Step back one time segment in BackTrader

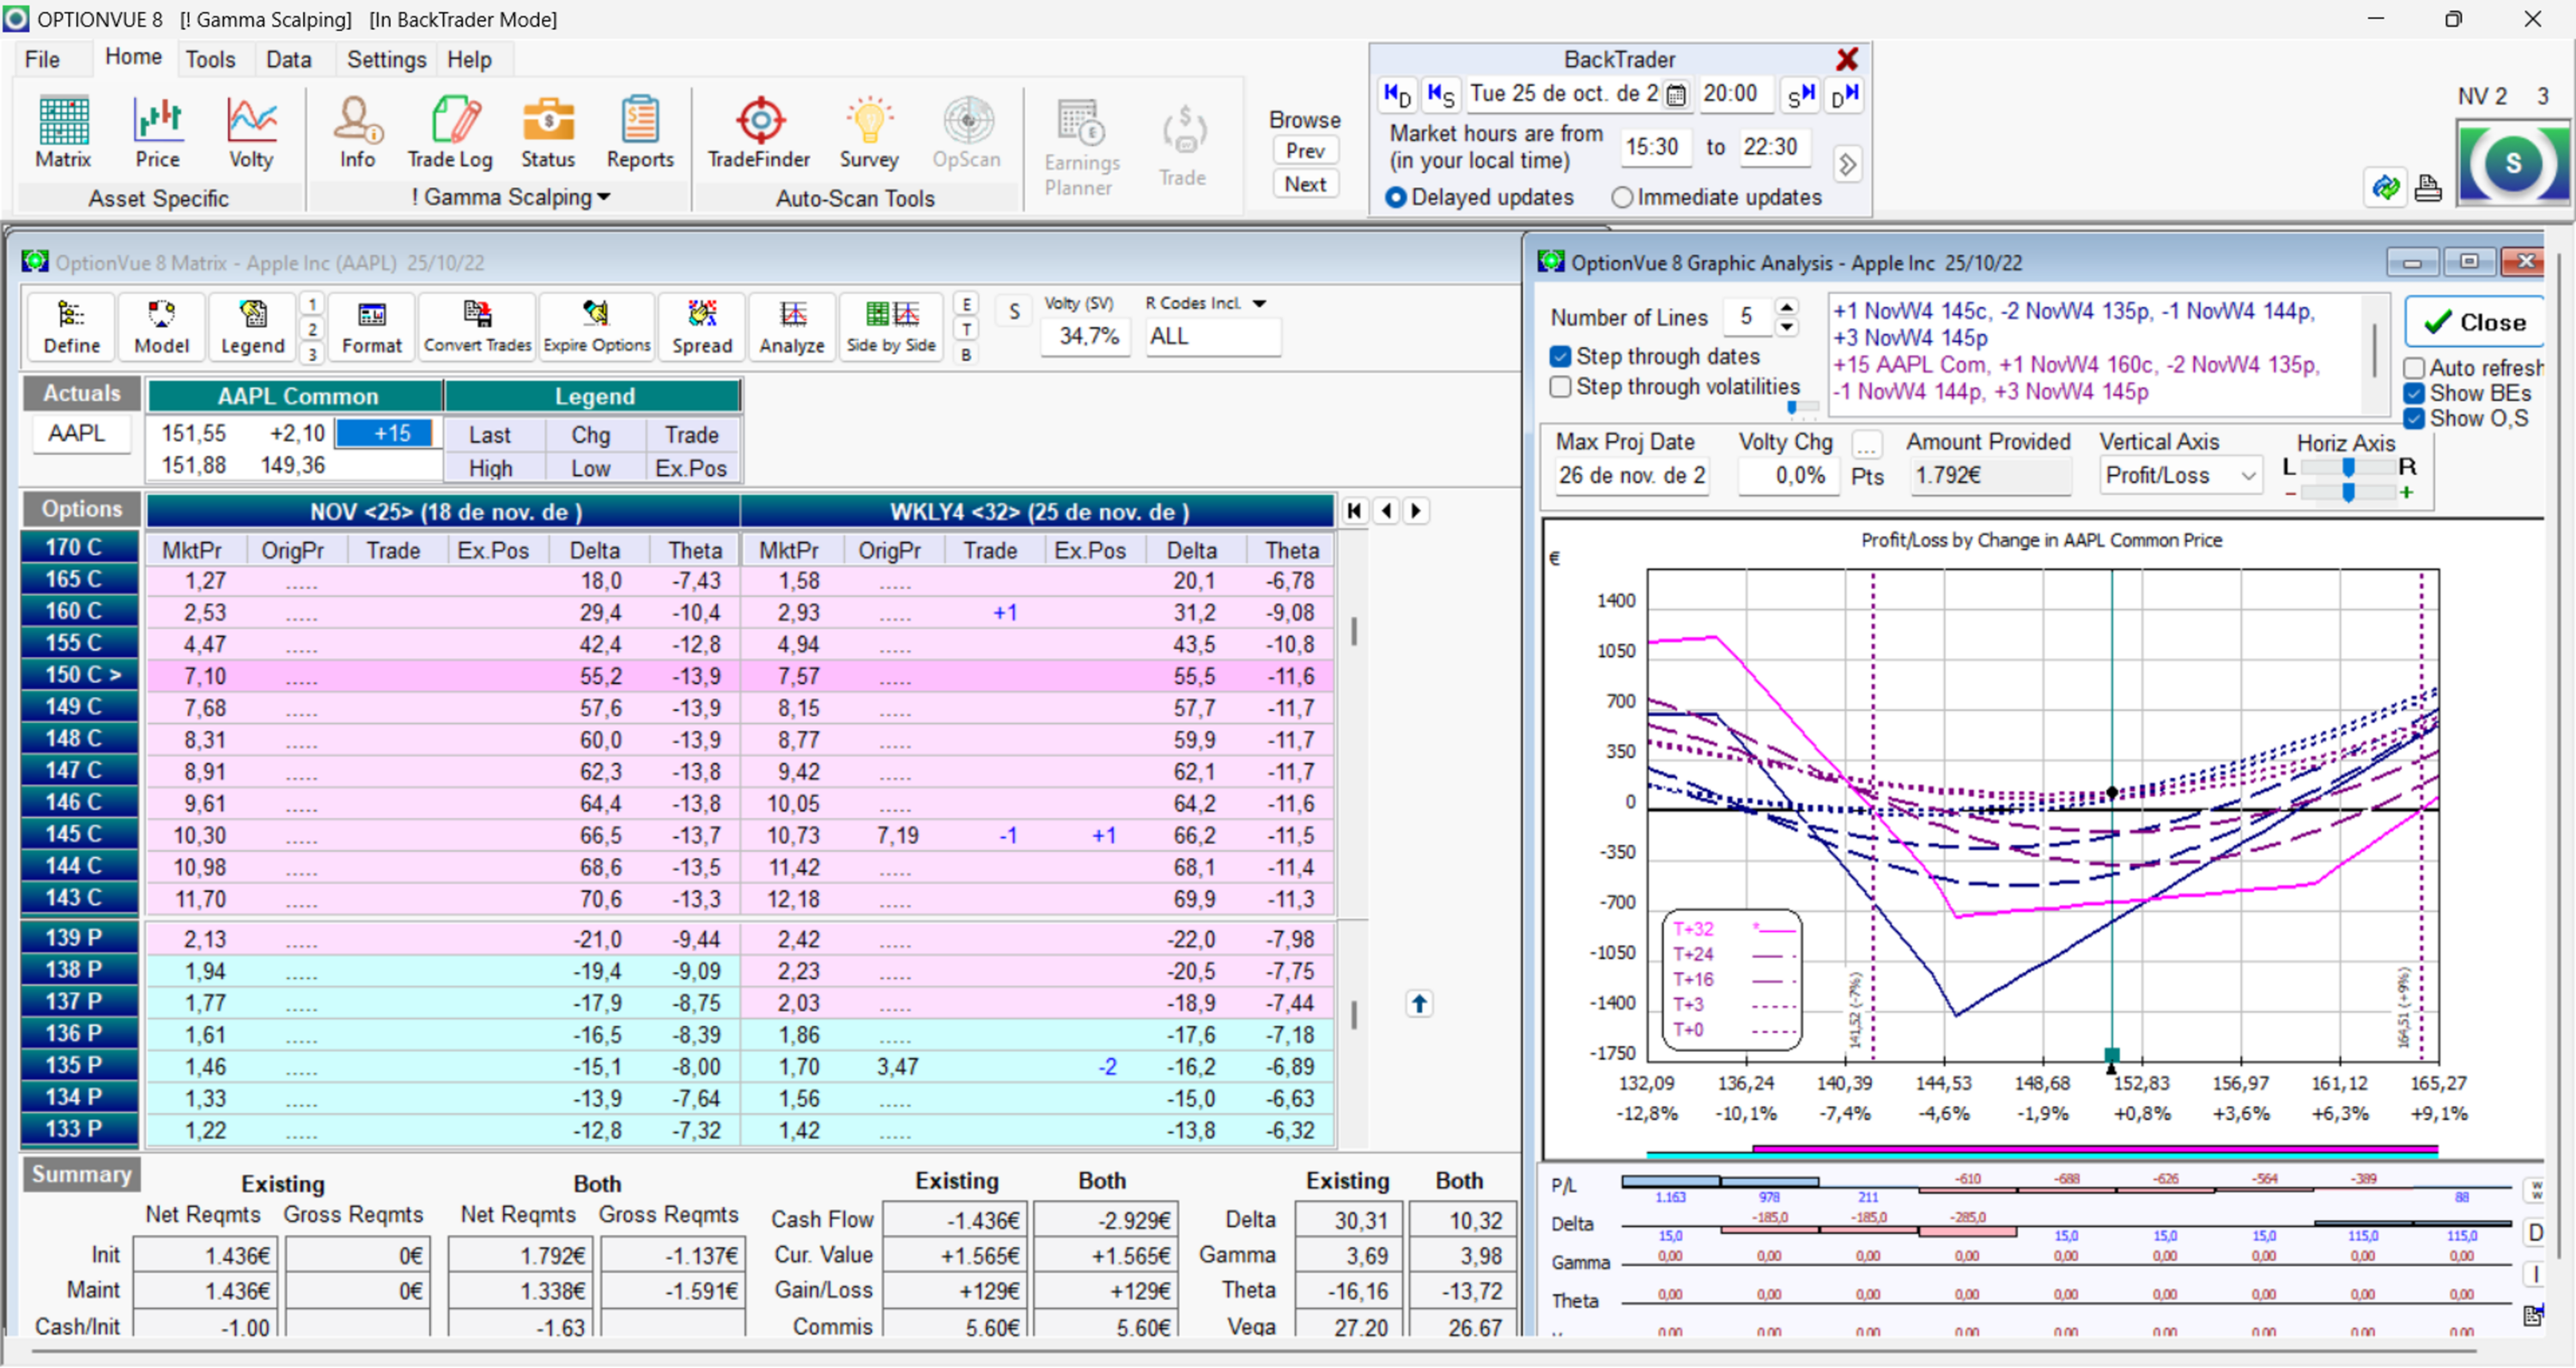coord(1441,95)
